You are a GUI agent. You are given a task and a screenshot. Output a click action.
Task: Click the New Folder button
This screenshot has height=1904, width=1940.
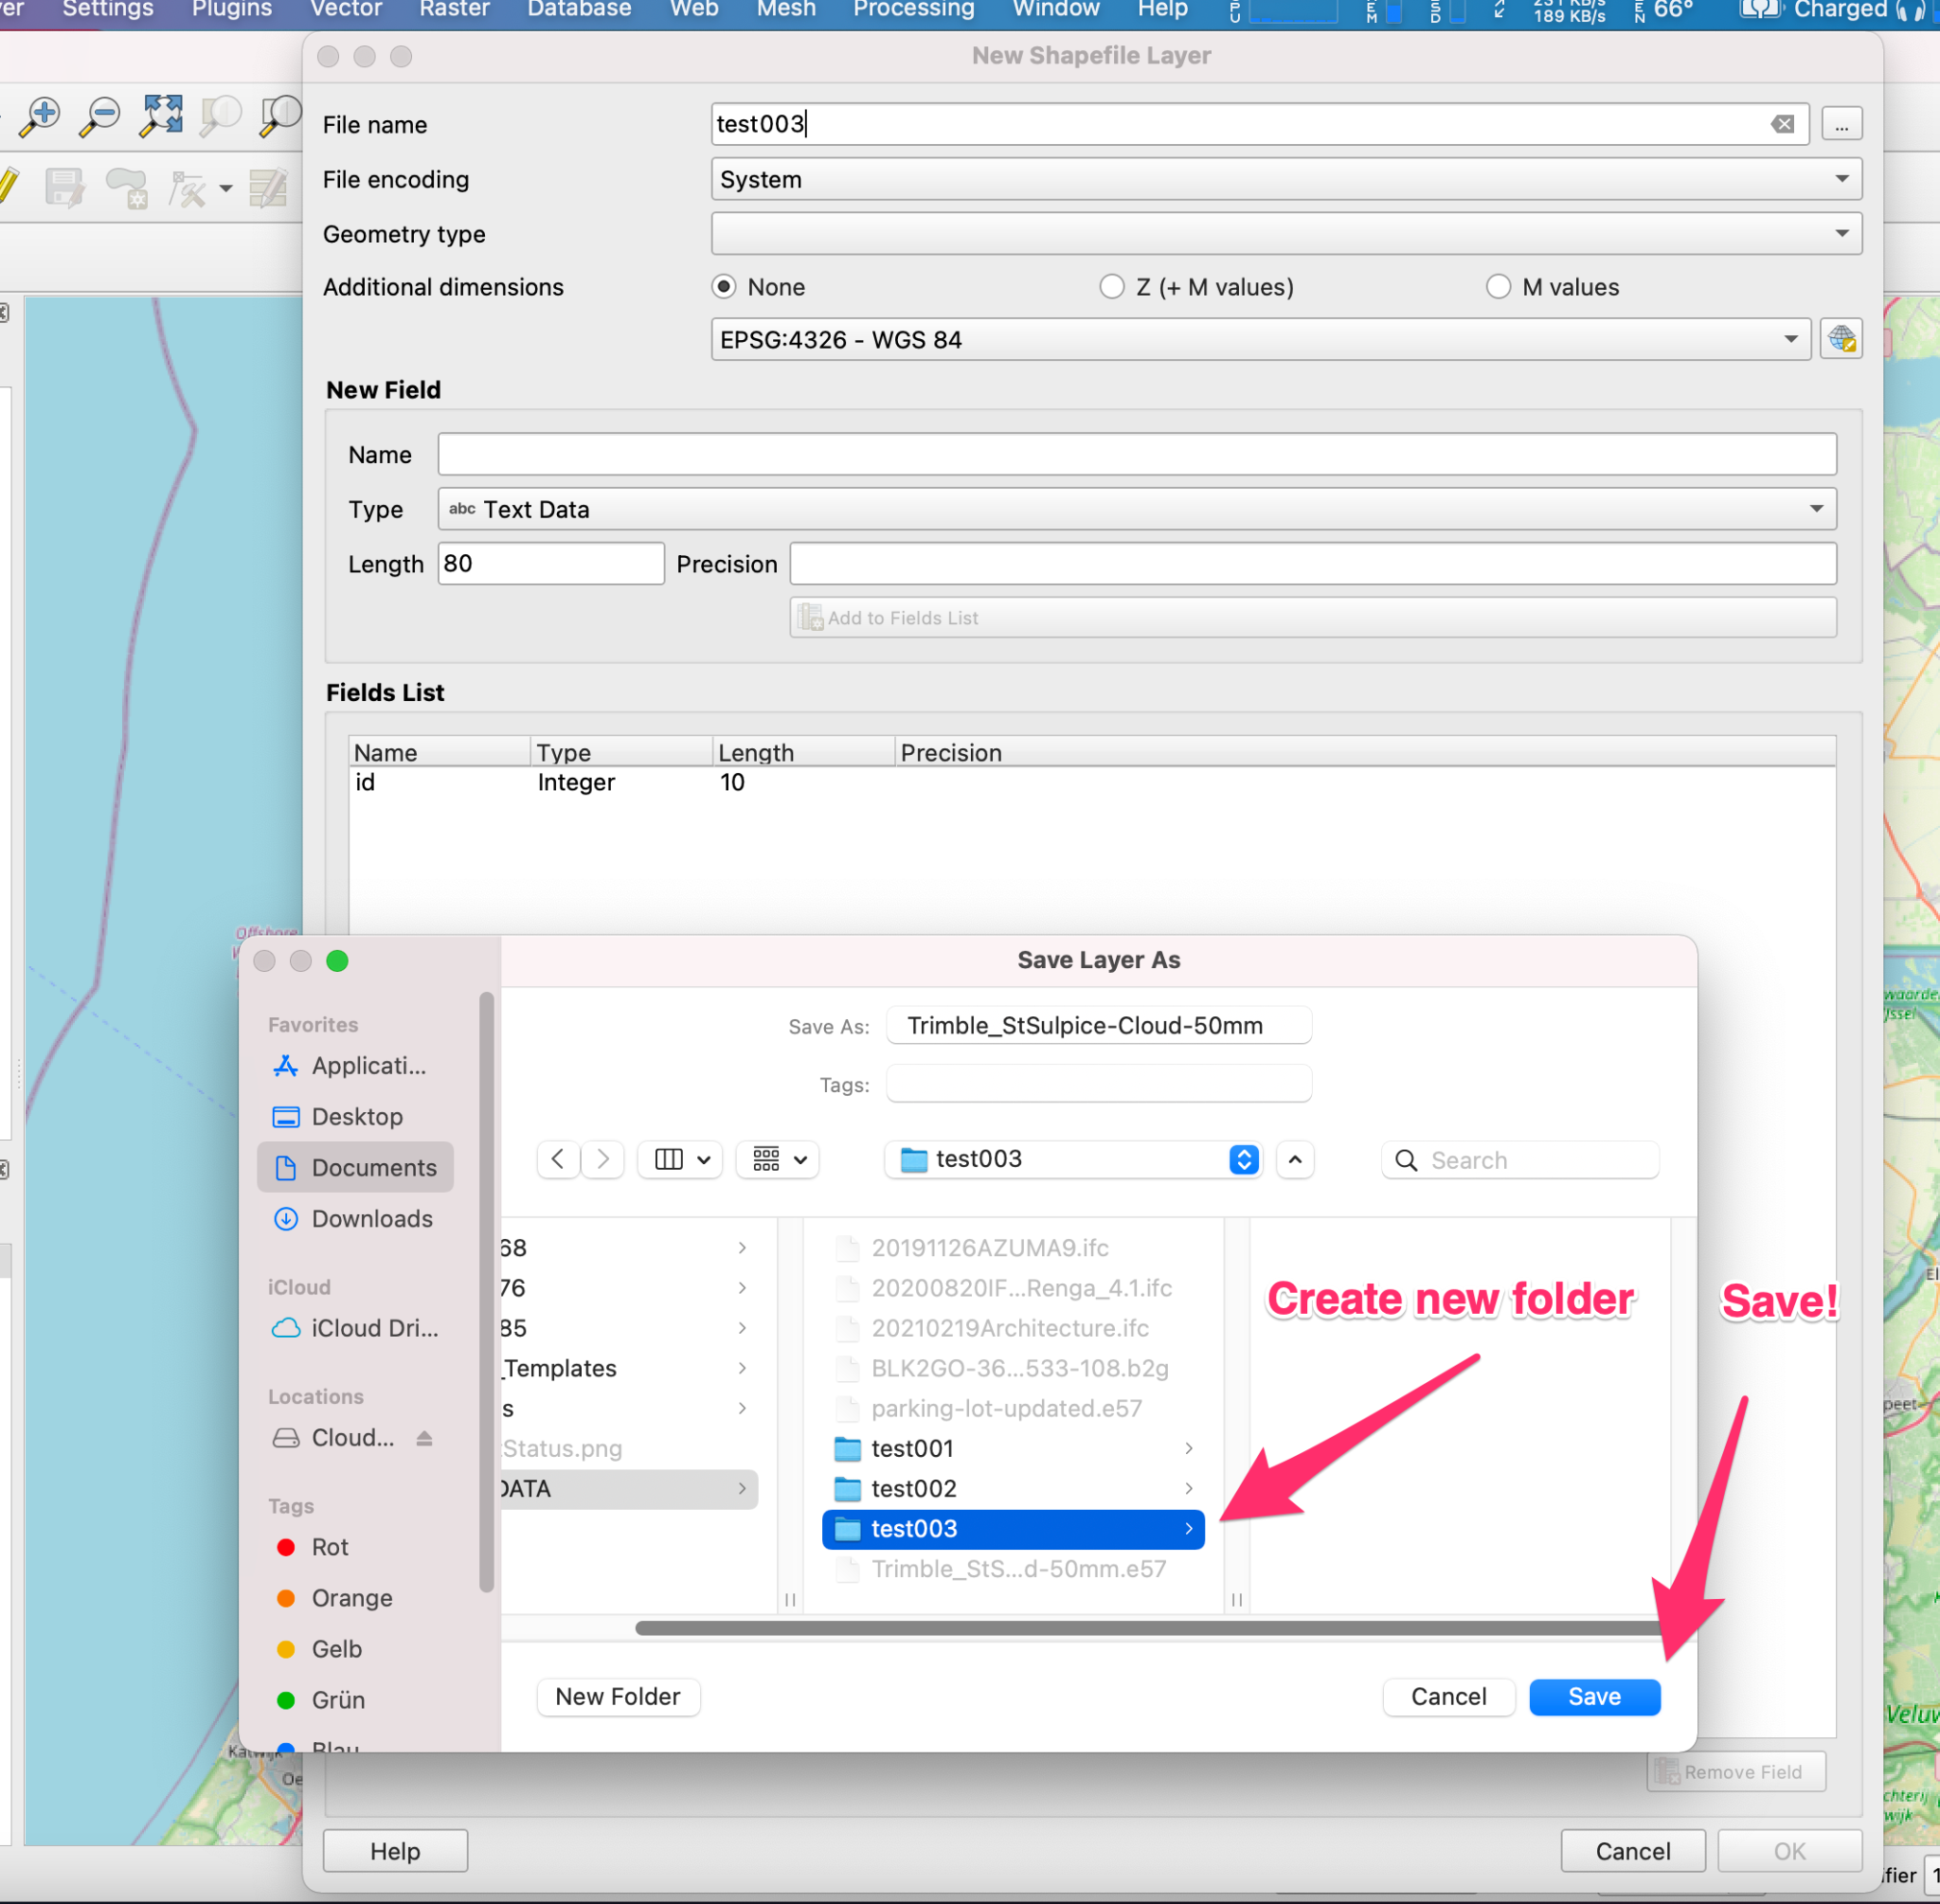(617, 1697)
